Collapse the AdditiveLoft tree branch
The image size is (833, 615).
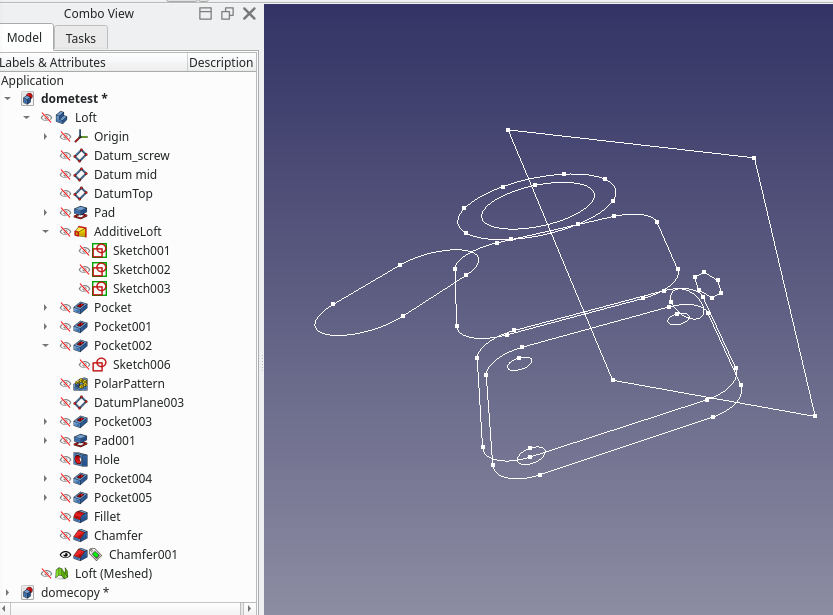[44, 231]
